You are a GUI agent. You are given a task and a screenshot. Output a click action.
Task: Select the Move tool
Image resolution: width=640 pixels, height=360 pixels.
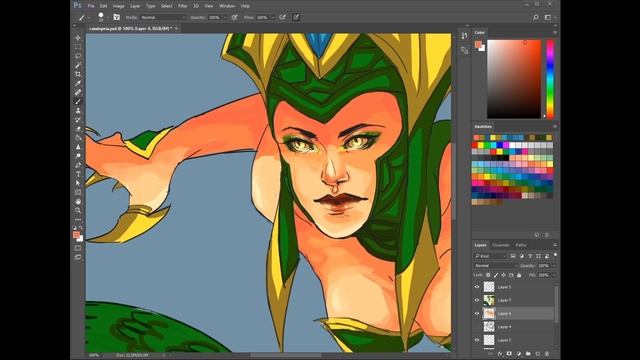(x=78, y=38)
